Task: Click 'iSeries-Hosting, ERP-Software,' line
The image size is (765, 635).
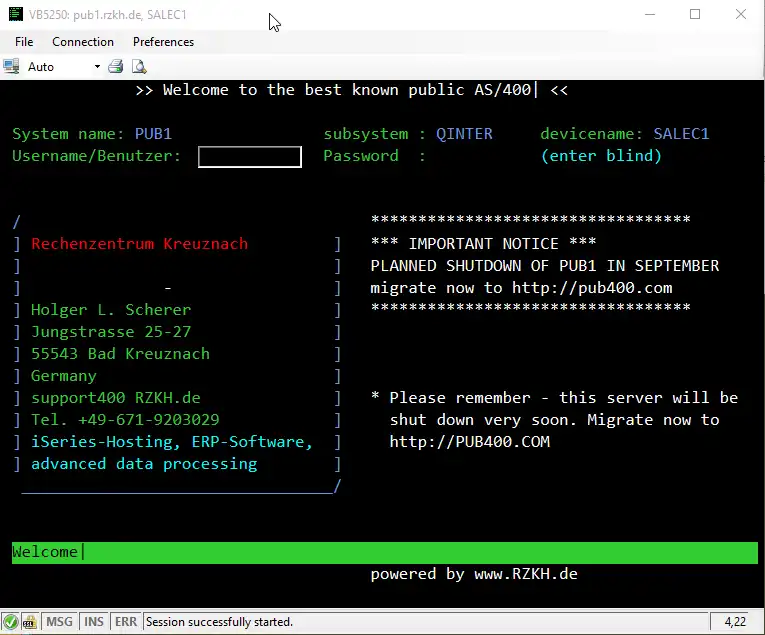Action: [x=172, y=442]
